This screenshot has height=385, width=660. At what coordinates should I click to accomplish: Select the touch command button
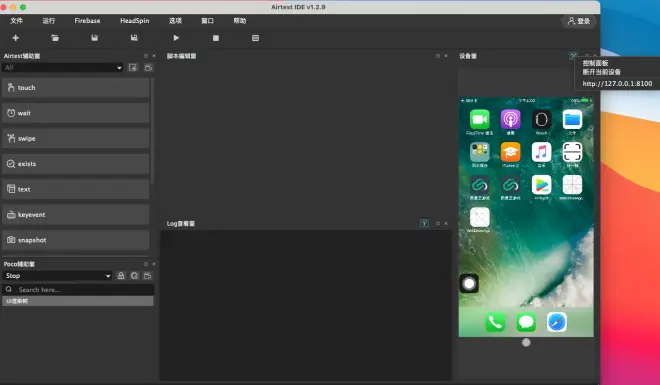[x=76, y=88]
